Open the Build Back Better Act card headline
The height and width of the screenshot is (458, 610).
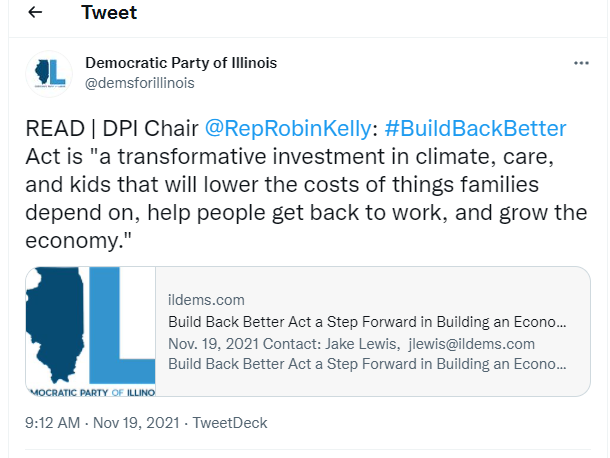click(x=367, y=322)
